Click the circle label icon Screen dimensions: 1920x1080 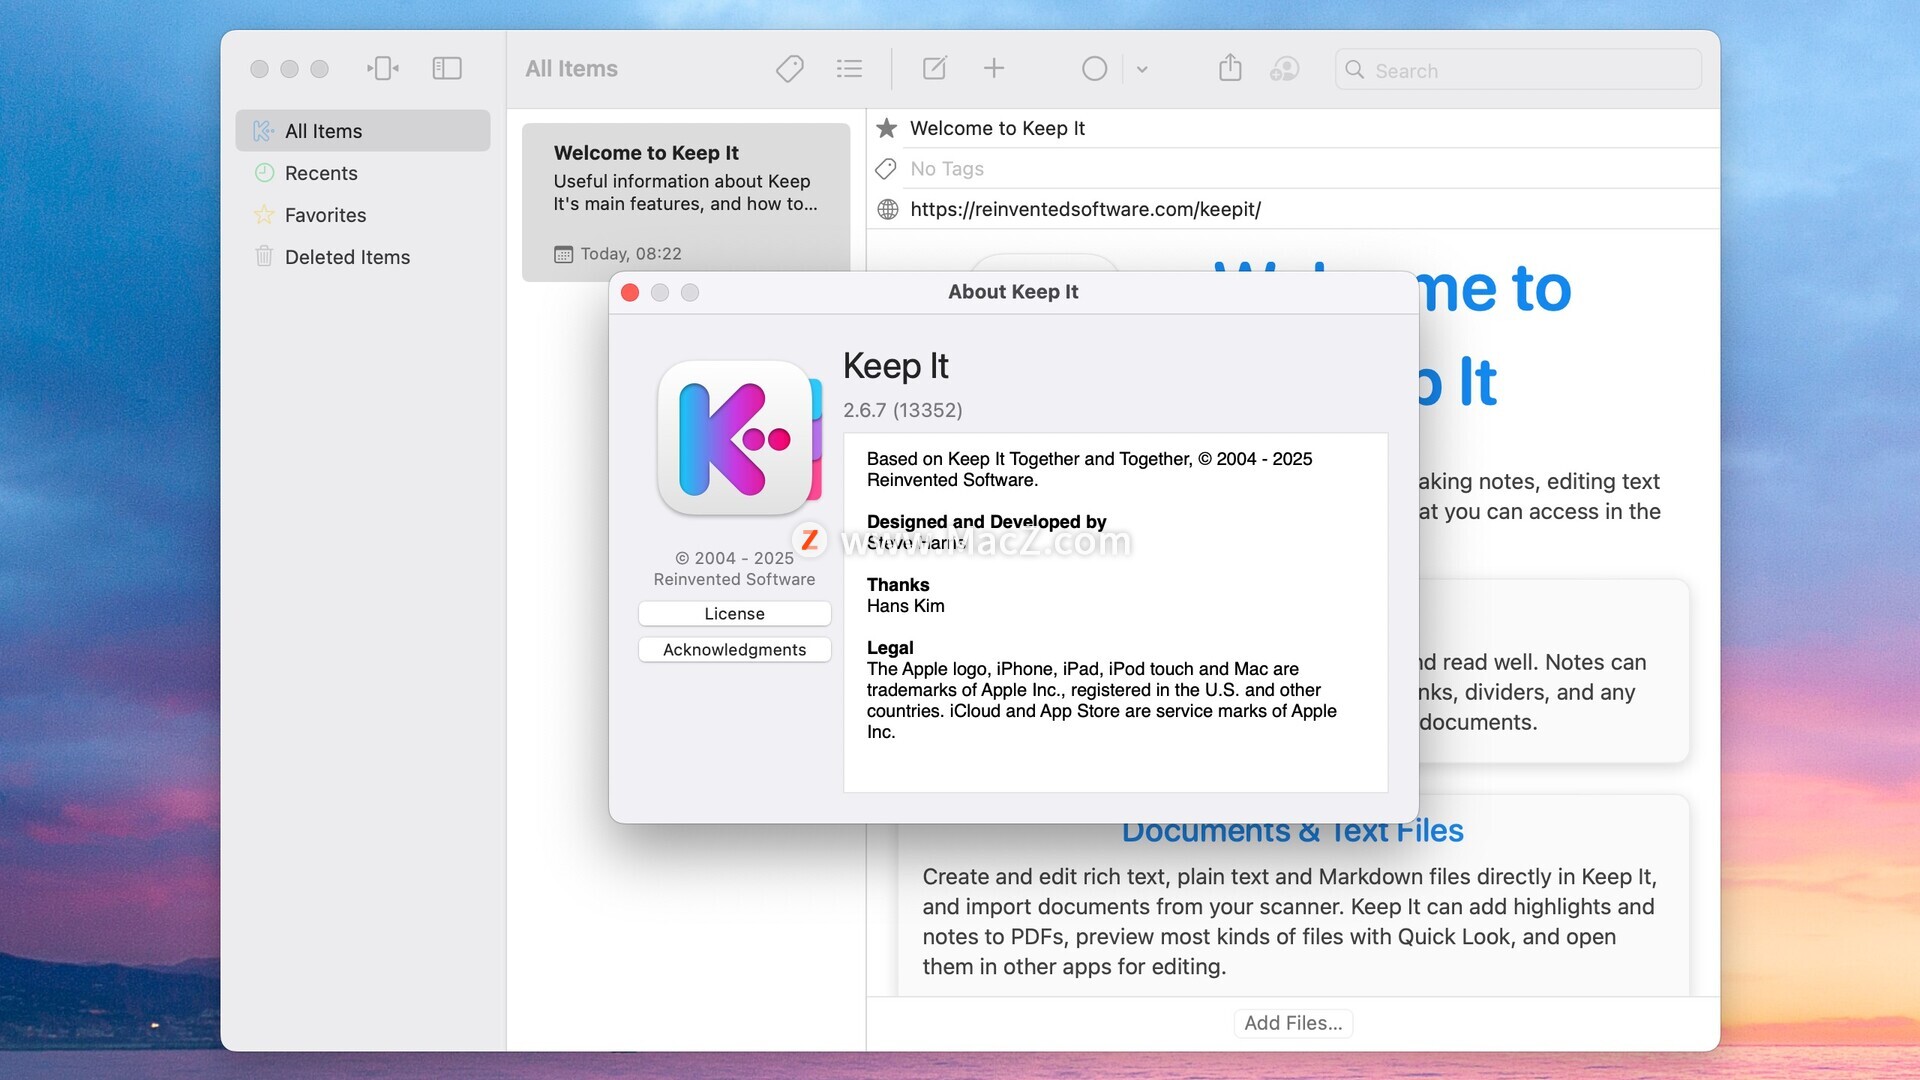click(x=1095, y=68)
